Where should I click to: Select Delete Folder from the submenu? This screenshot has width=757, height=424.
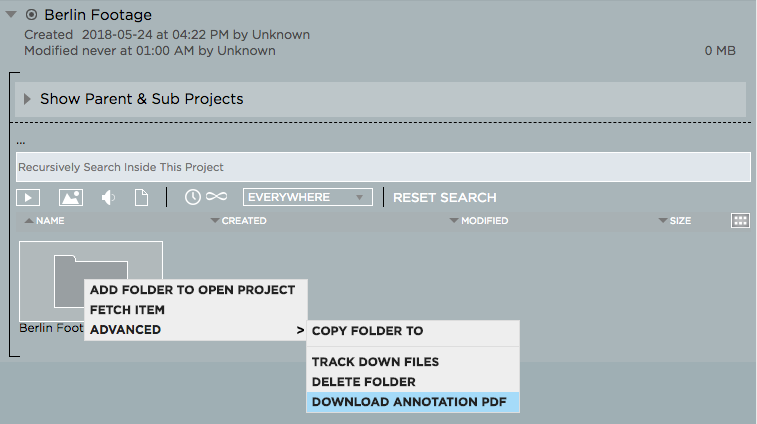click(x=364, y=382)
